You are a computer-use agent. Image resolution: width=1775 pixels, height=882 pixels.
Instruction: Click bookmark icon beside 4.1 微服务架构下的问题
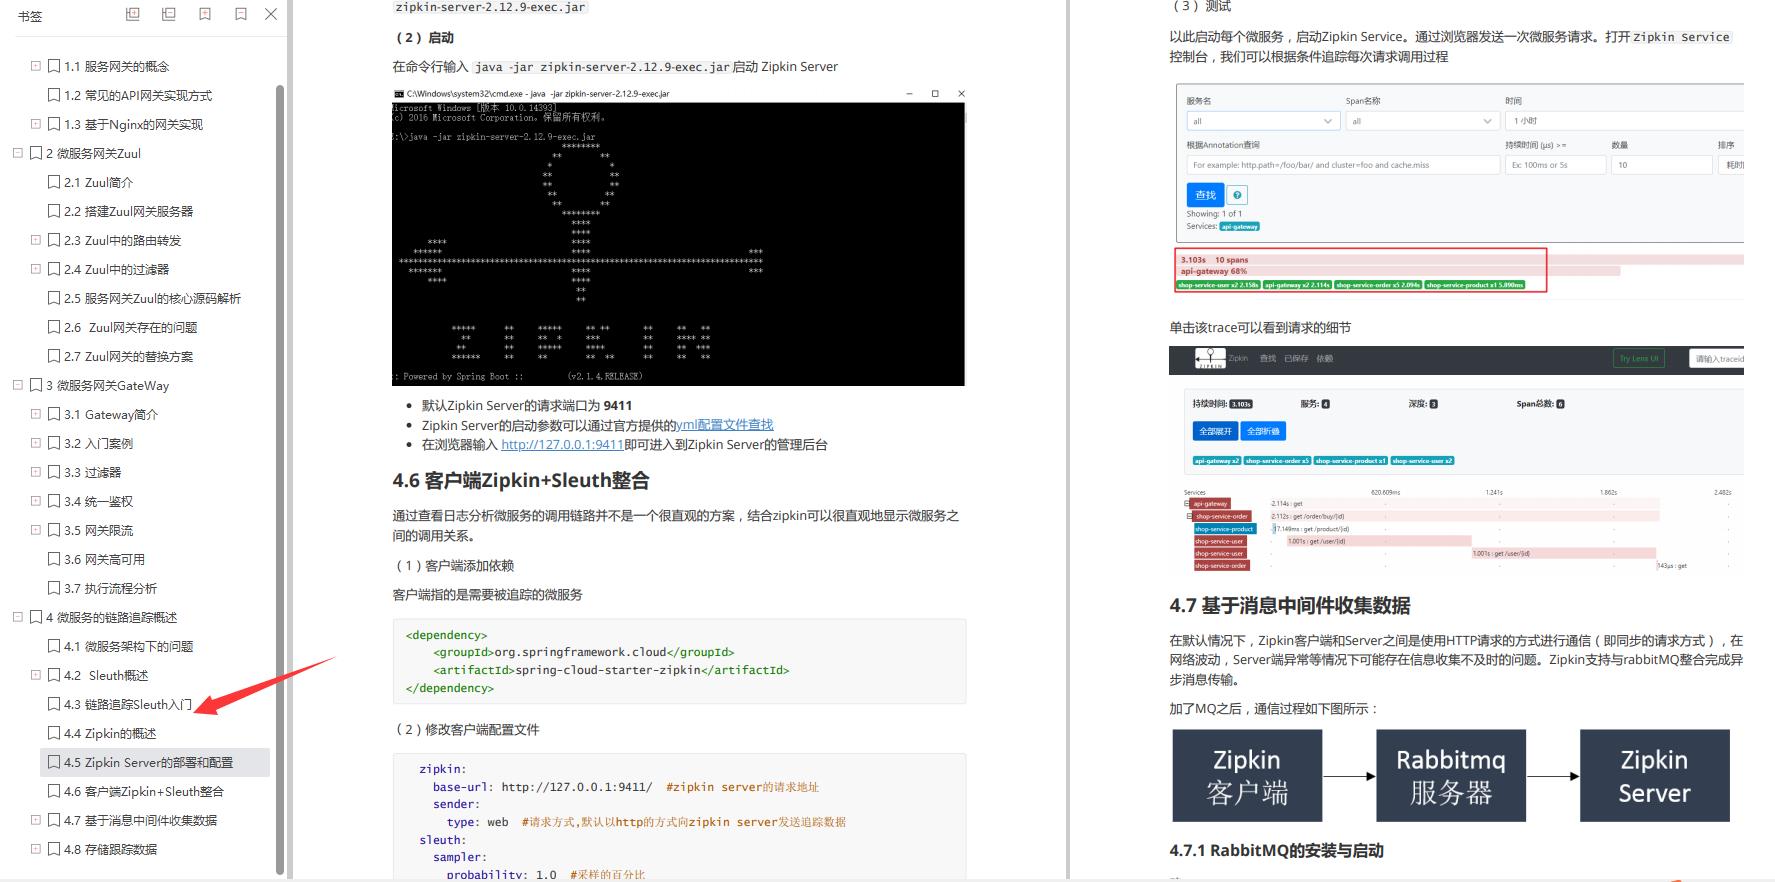(x=54, y=646)
